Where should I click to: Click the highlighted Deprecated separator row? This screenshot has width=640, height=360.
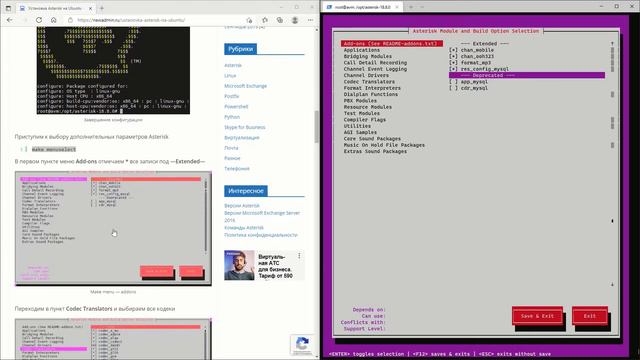point(527,75)
